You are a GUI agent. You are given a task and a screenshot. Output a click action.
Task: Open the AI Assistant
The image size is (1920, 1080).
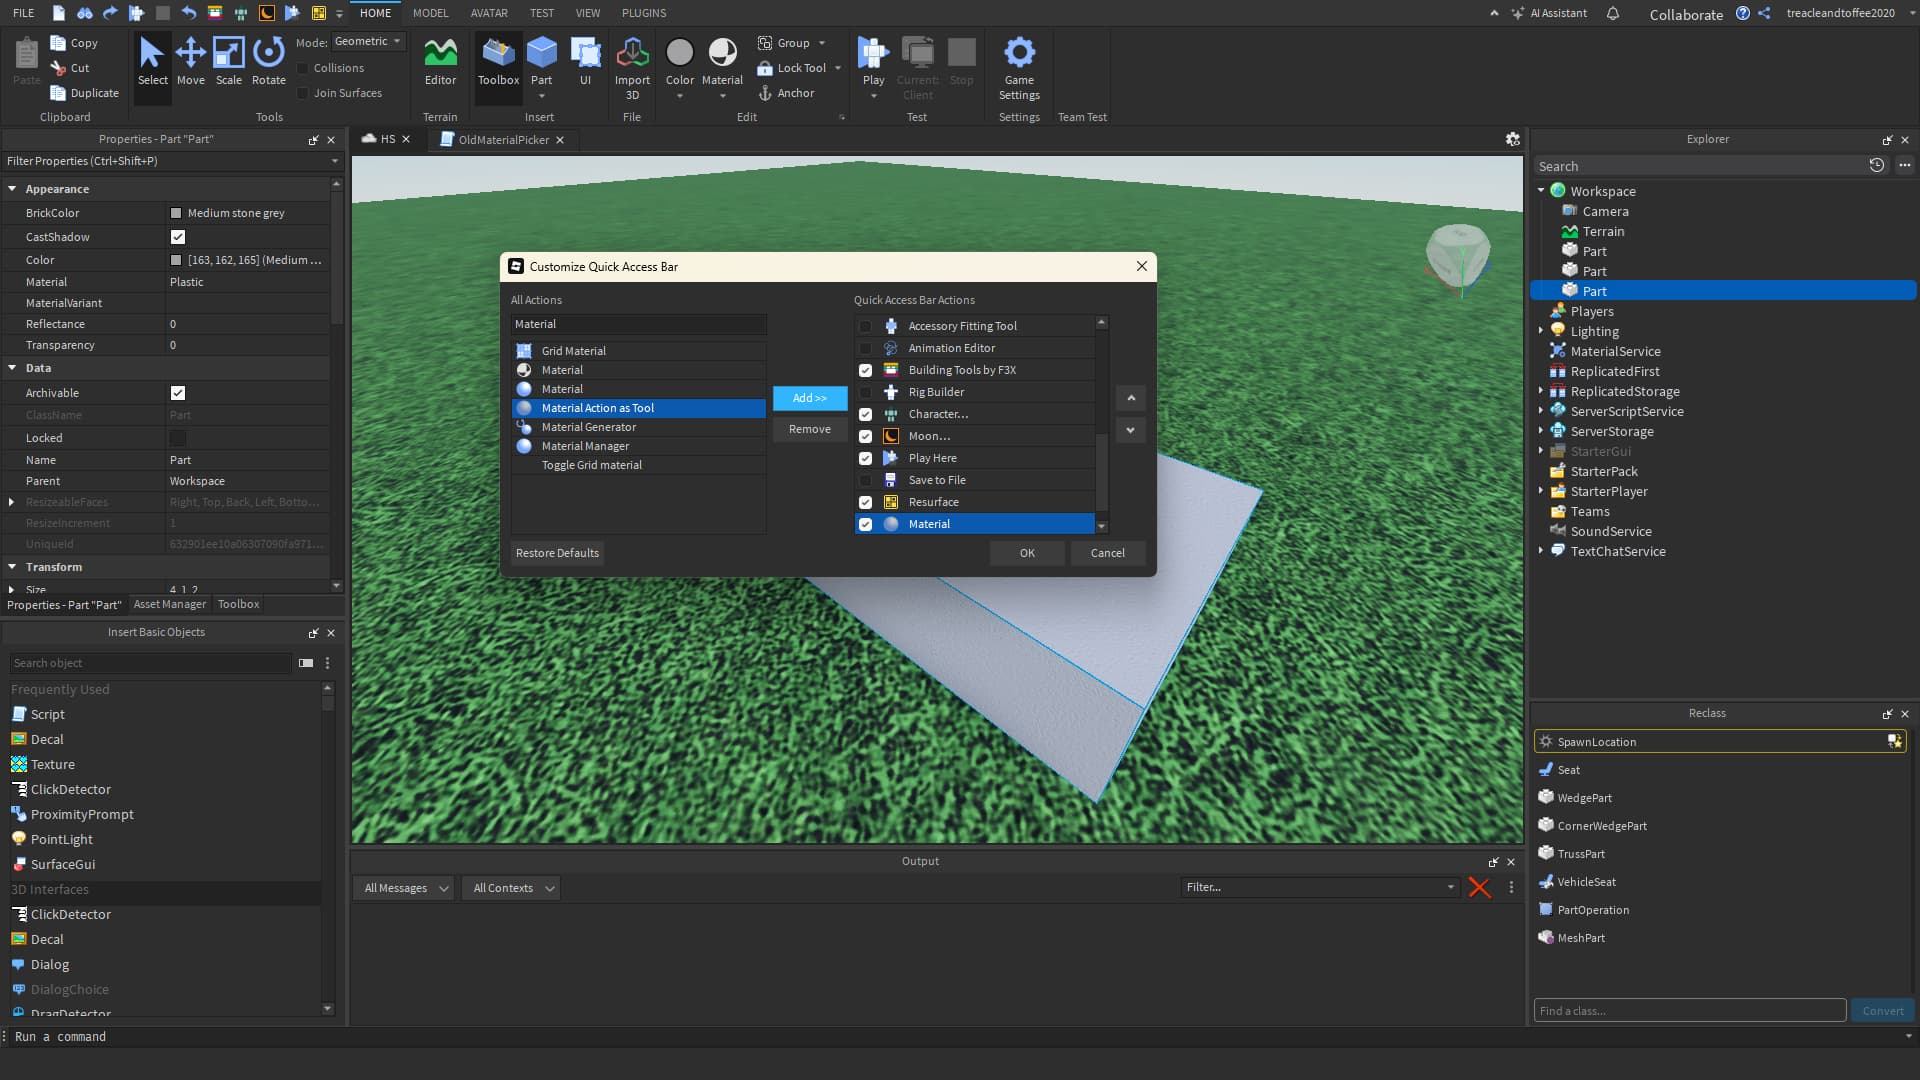[1550, 13]
